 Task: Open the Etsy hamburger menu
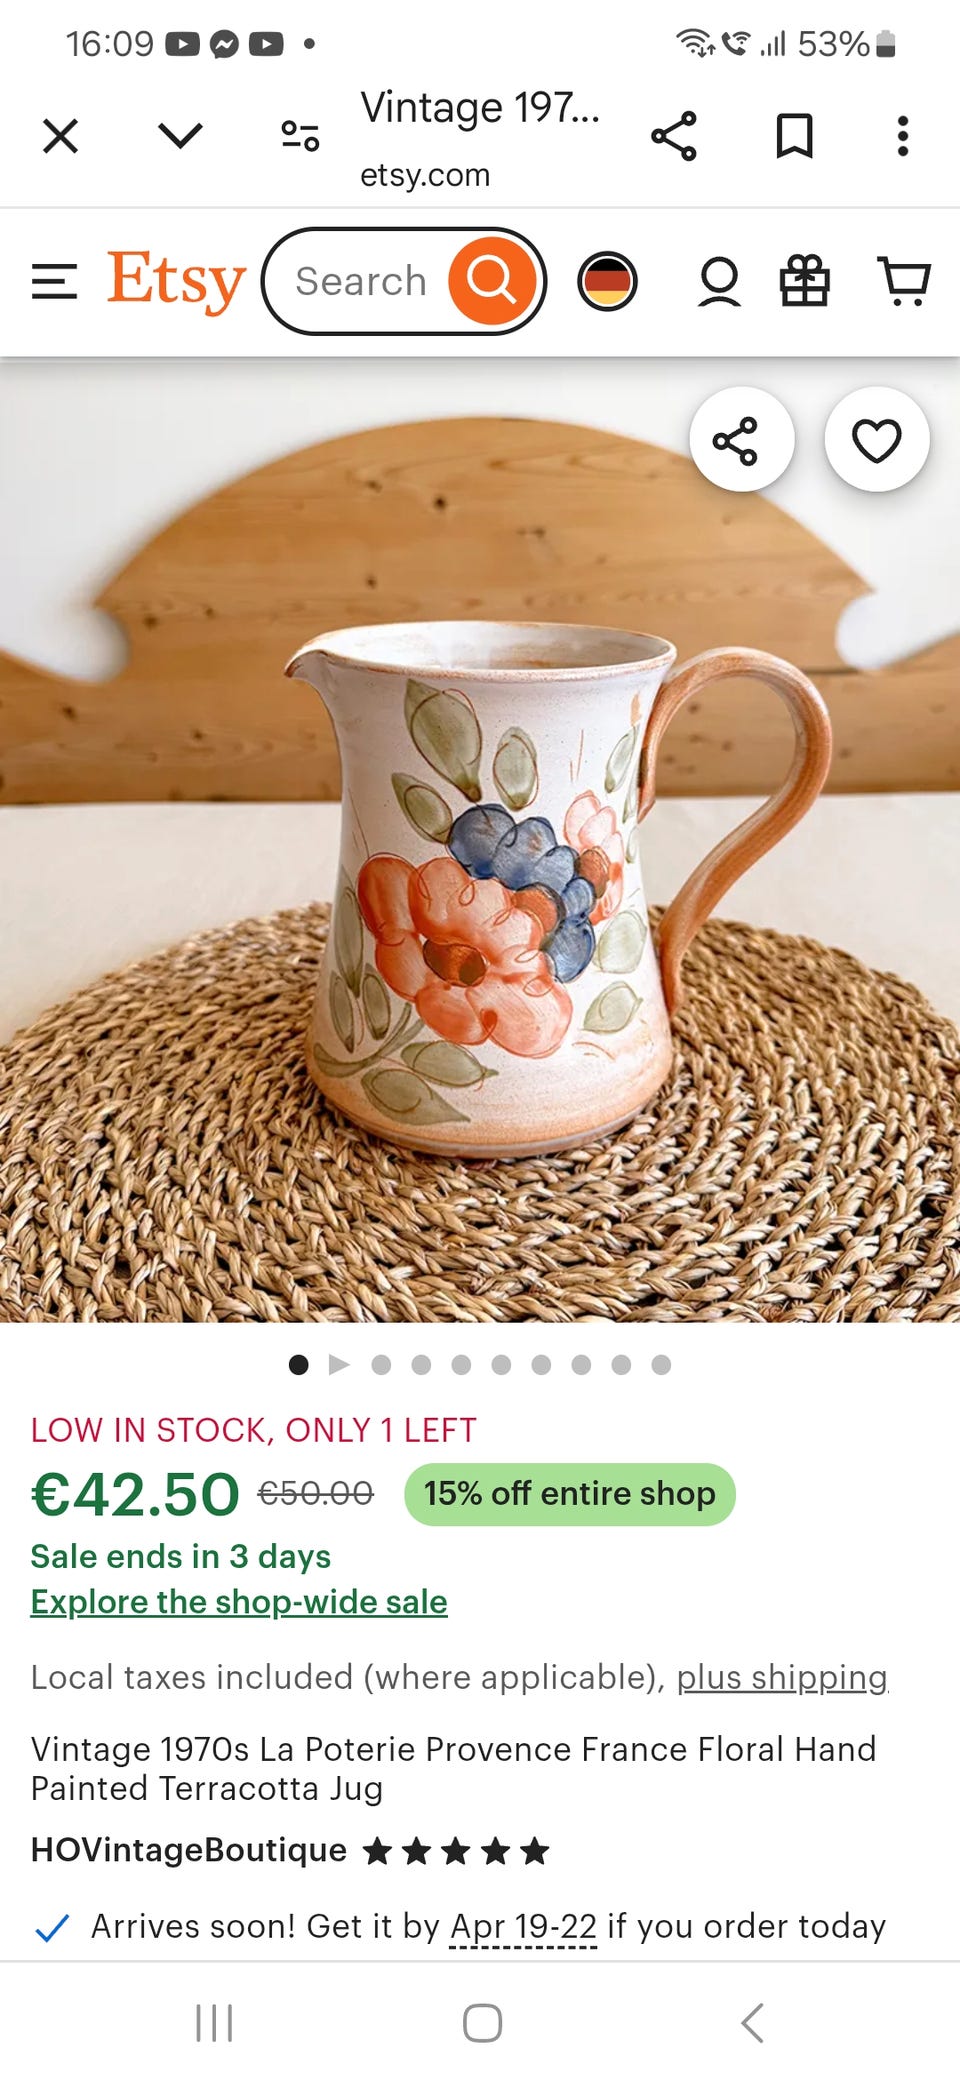tap(54, 282)
